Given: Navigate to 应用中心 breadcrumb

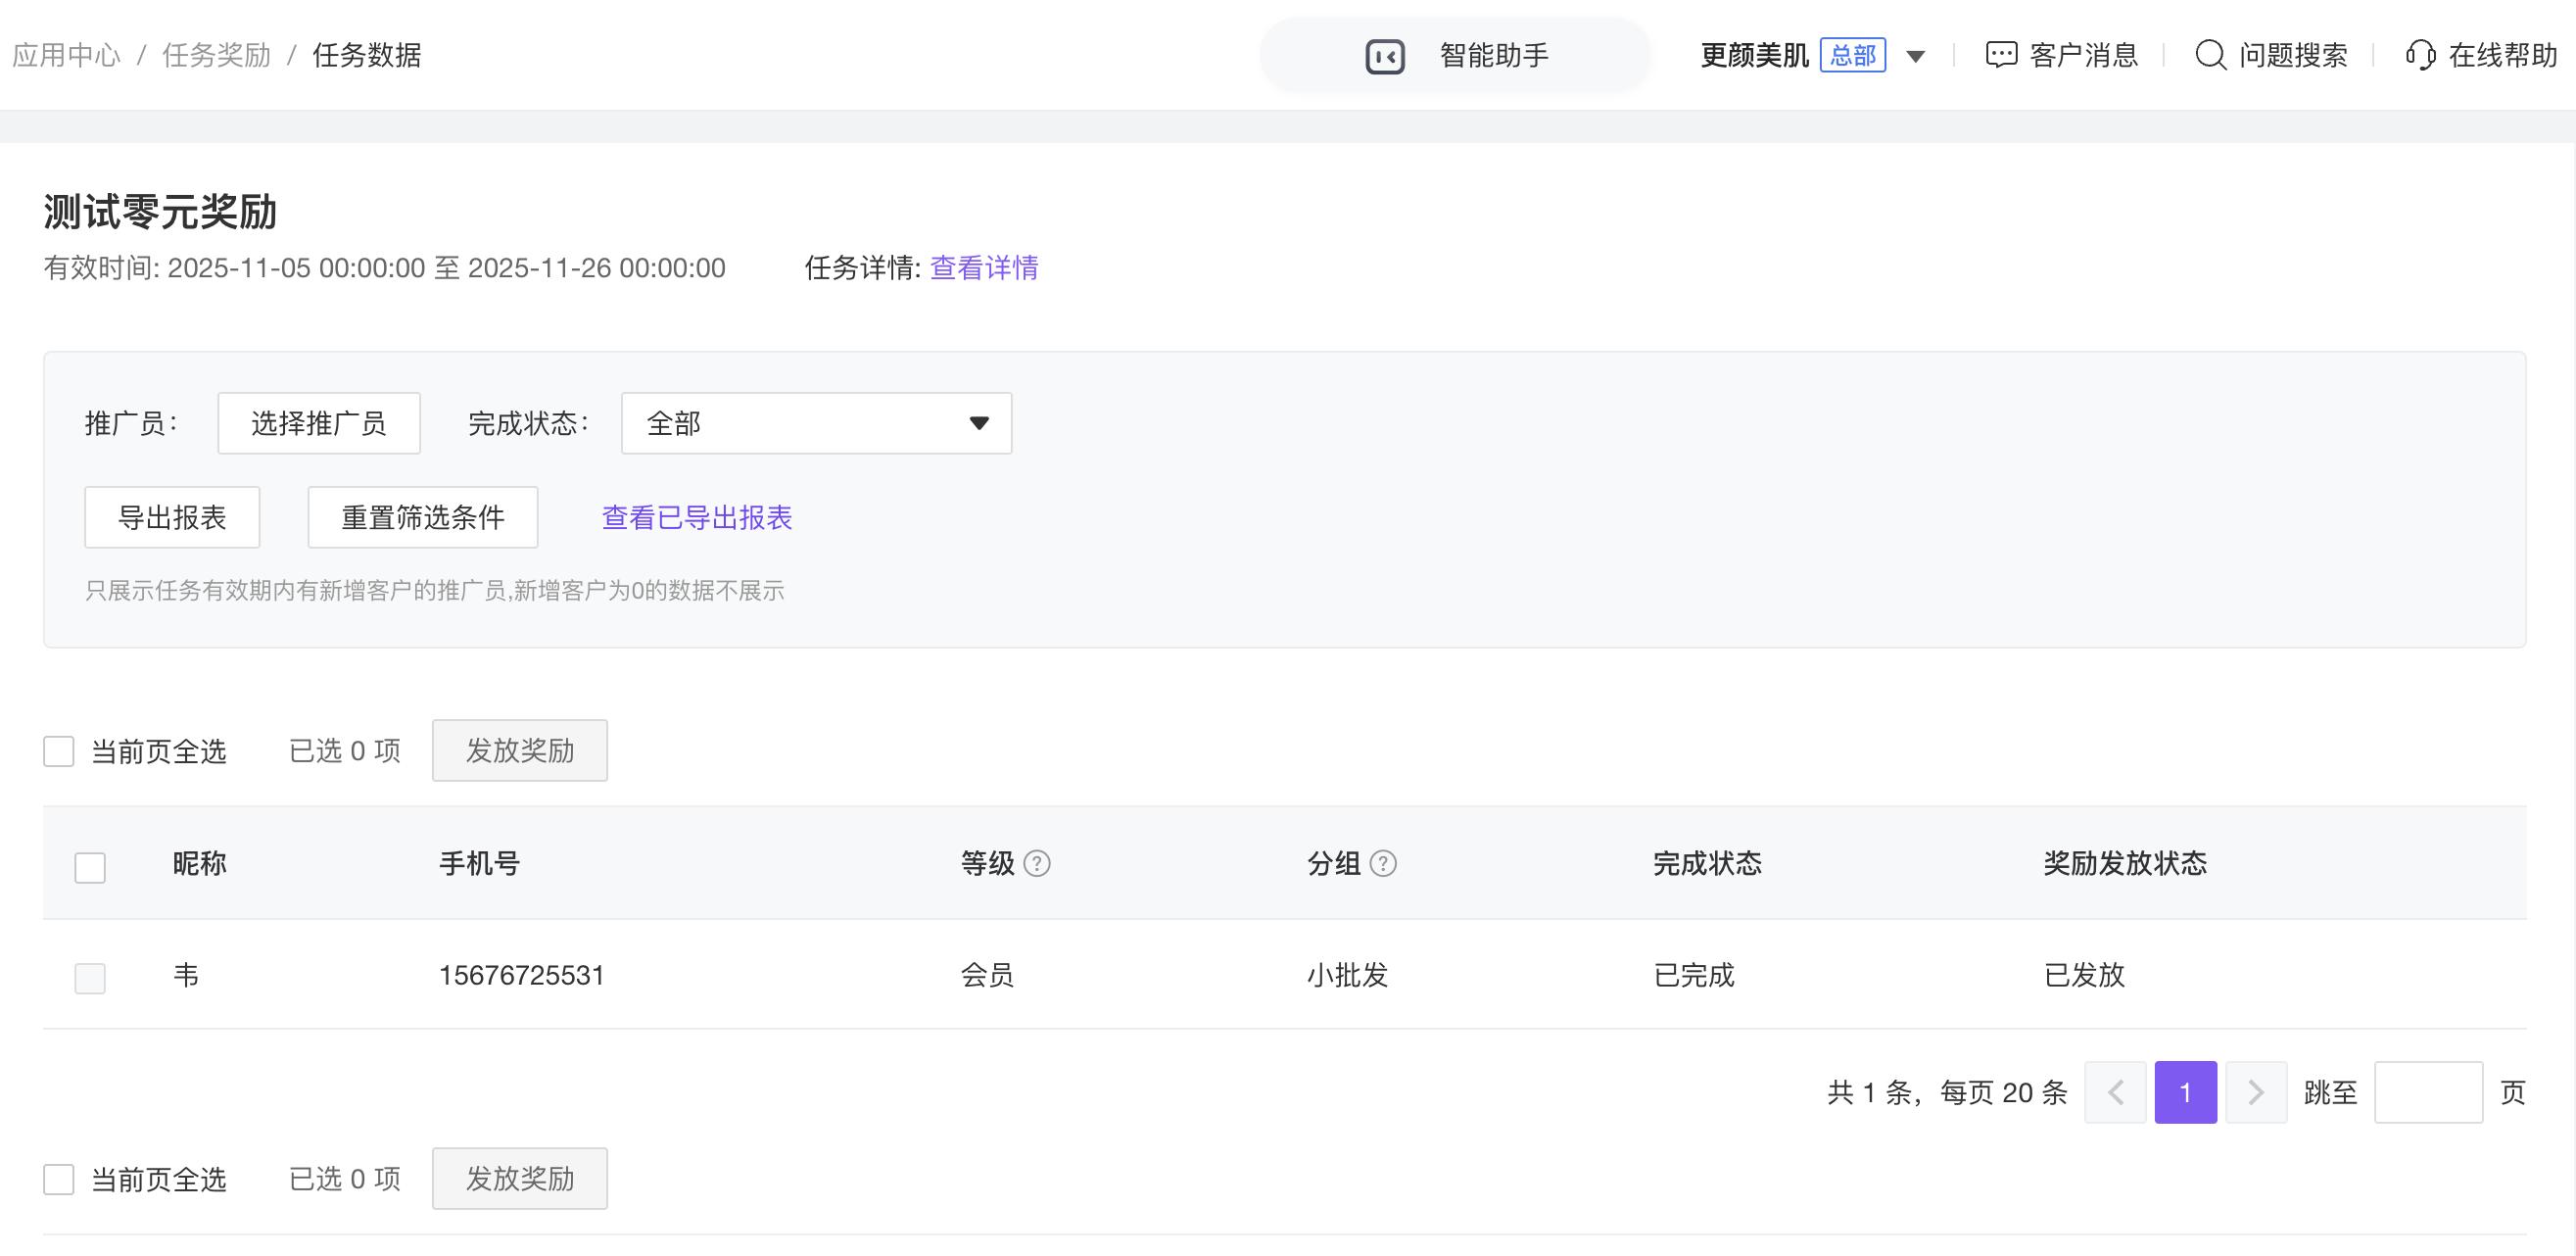Looking at the screenshot, I should point(66,55).
